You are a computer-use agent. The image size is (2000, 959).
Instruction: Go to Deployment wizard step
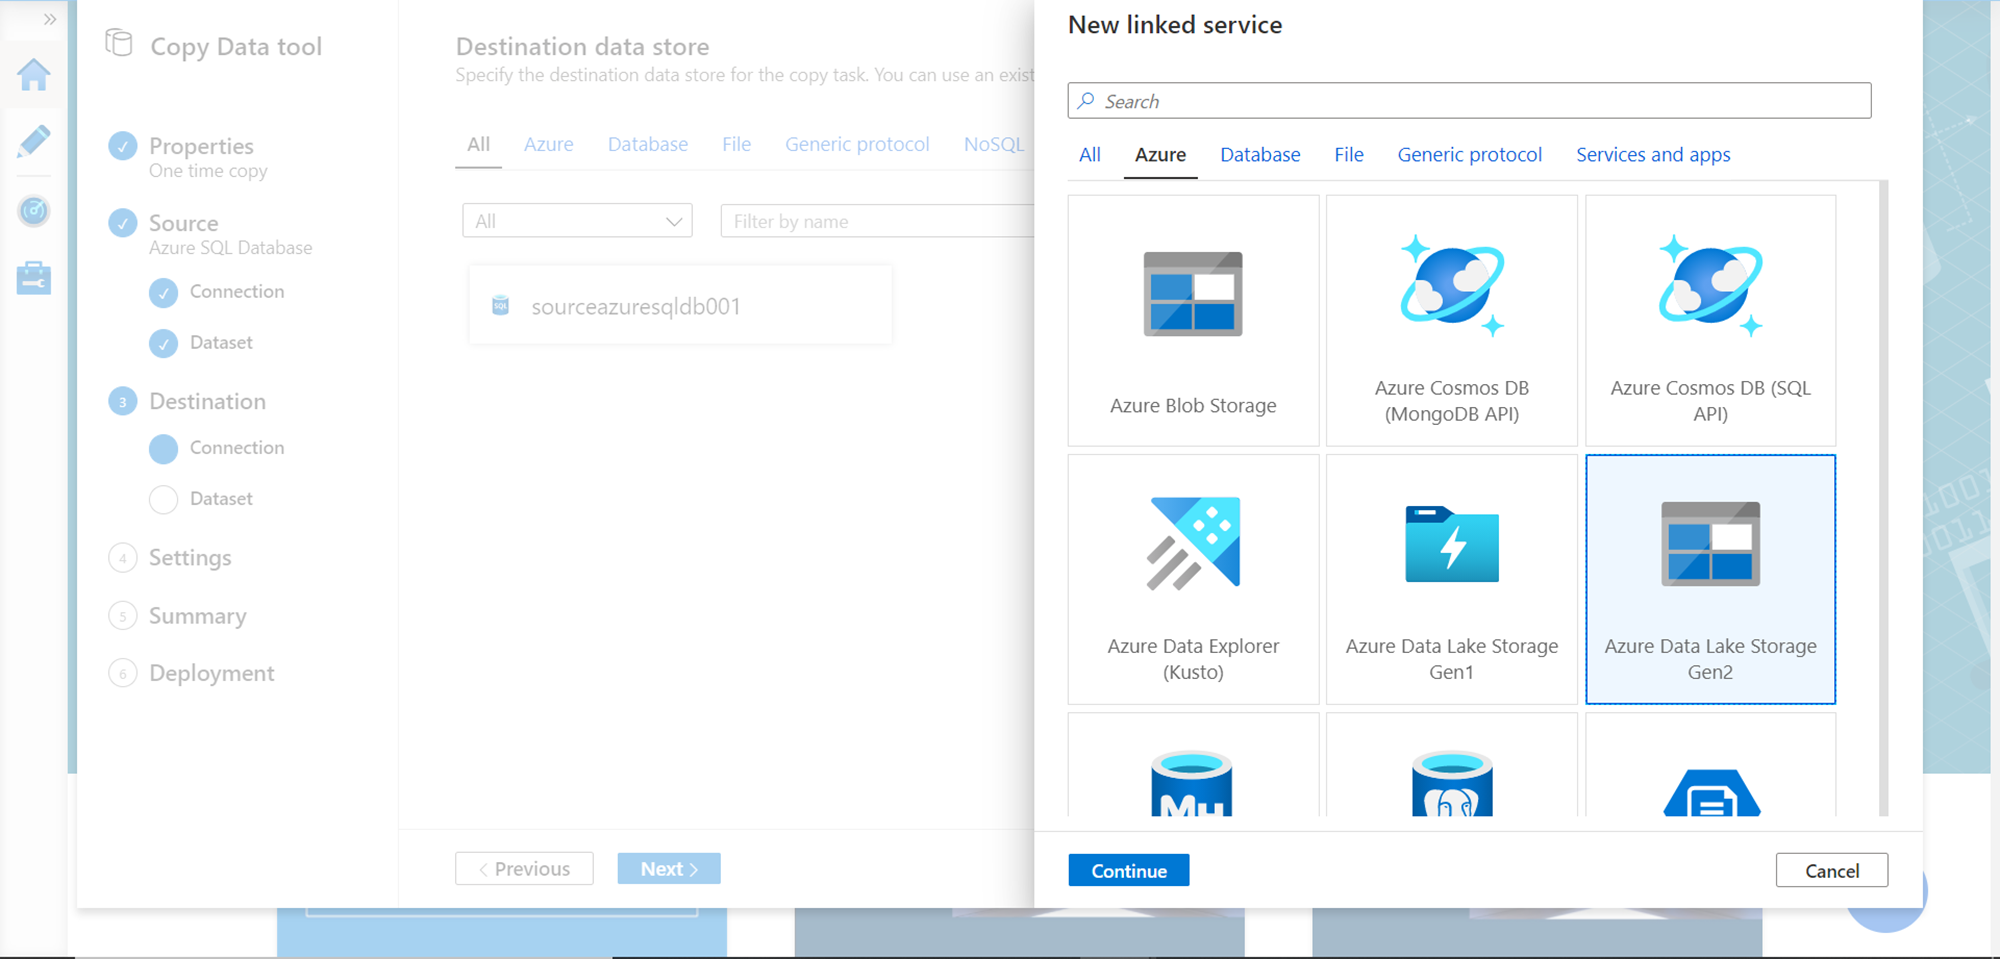point(211,674)
